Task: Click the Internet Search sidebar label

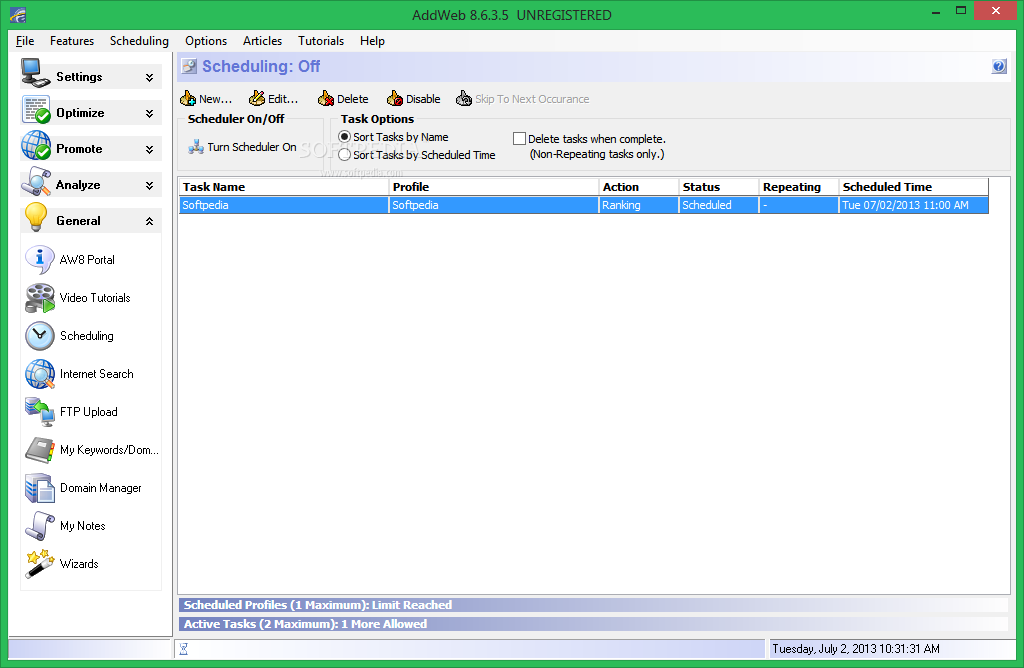Action: point(97,374)
